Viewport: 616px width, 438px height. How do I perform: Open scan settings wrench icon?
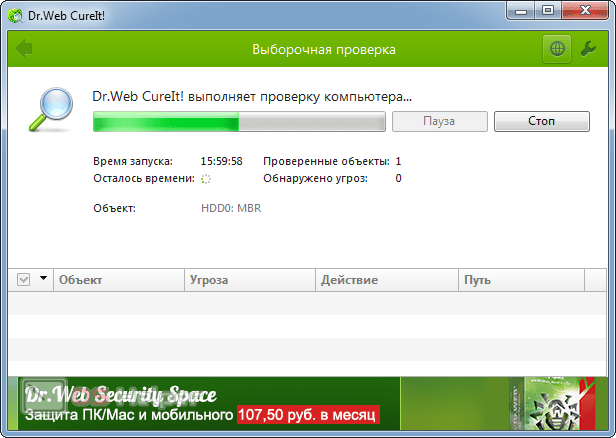click(588, 49)
